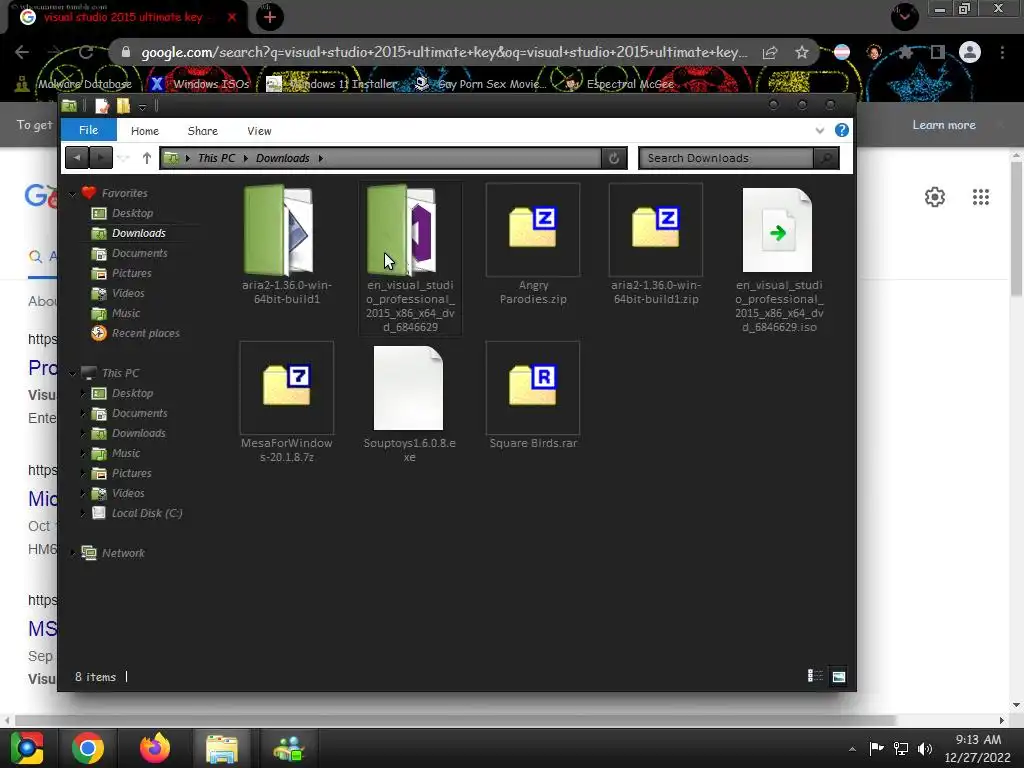This screenshot has width=1024, height=768.
Task: Collapse the Favorites tree group
Action: click(x=72, y=194)
